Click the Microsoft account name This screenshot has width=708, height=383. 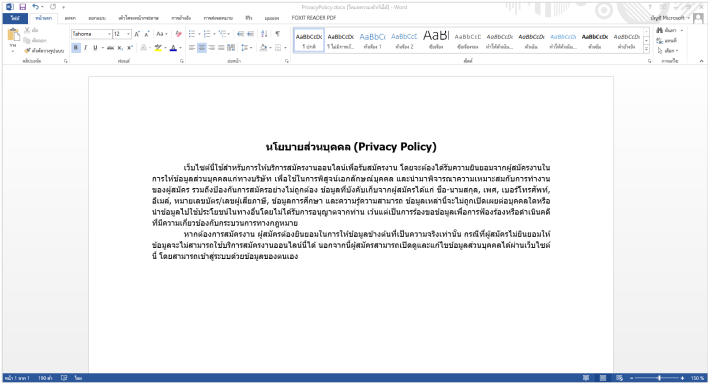coord(668,18)
